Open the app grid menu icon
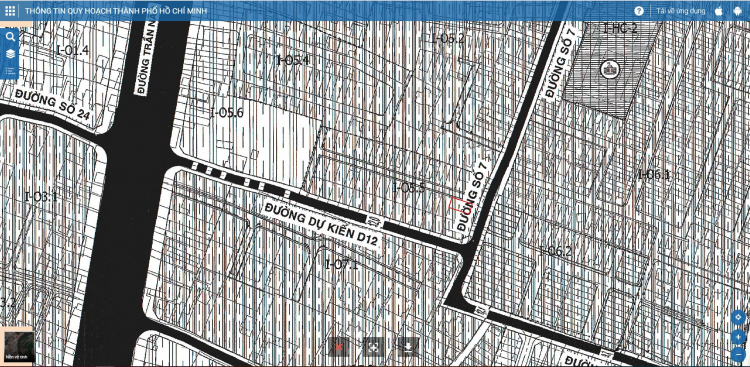Screen dimensions: 750x367 coord(10,11)
